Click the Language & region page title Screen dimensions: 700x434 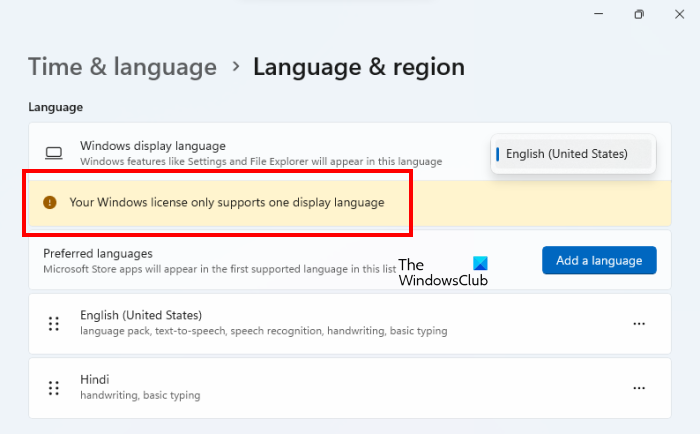click(x=359, y=67)
